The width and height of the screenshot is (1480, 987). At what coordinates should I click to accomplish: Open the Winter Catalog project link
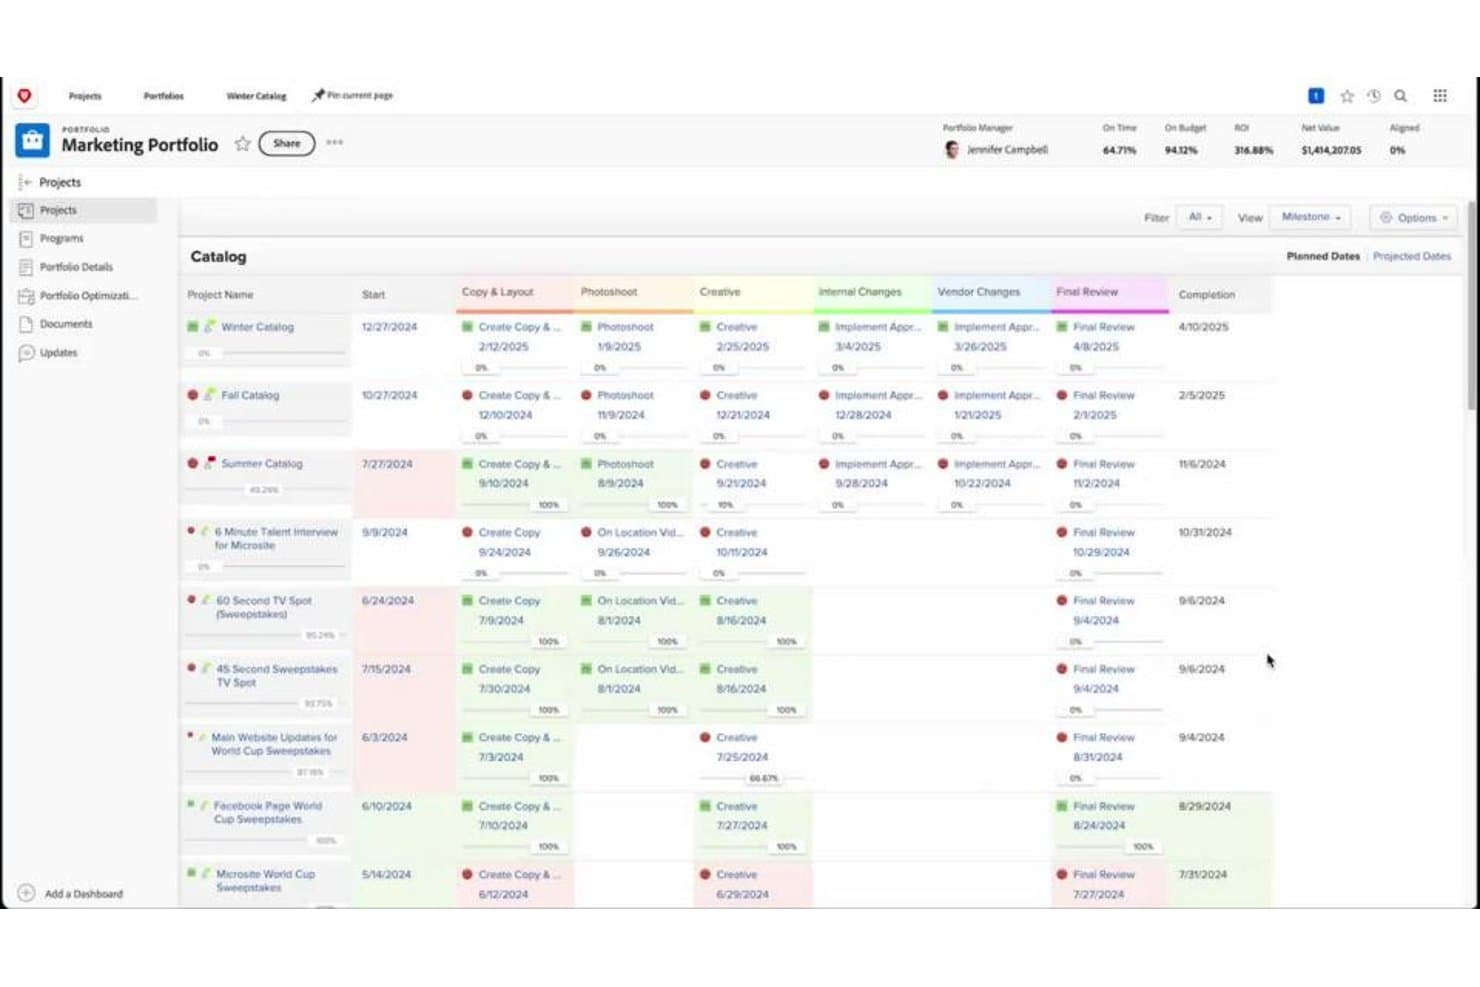pos(257,327)
